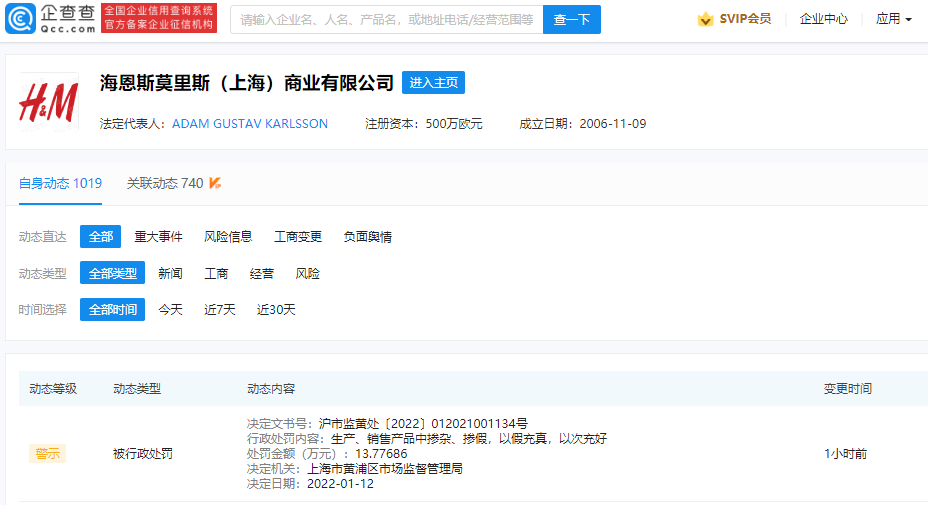Select 全部 in the 动态直达 filter
The width and height of the screenshot is (928, 505).
[x=101, y=237]
